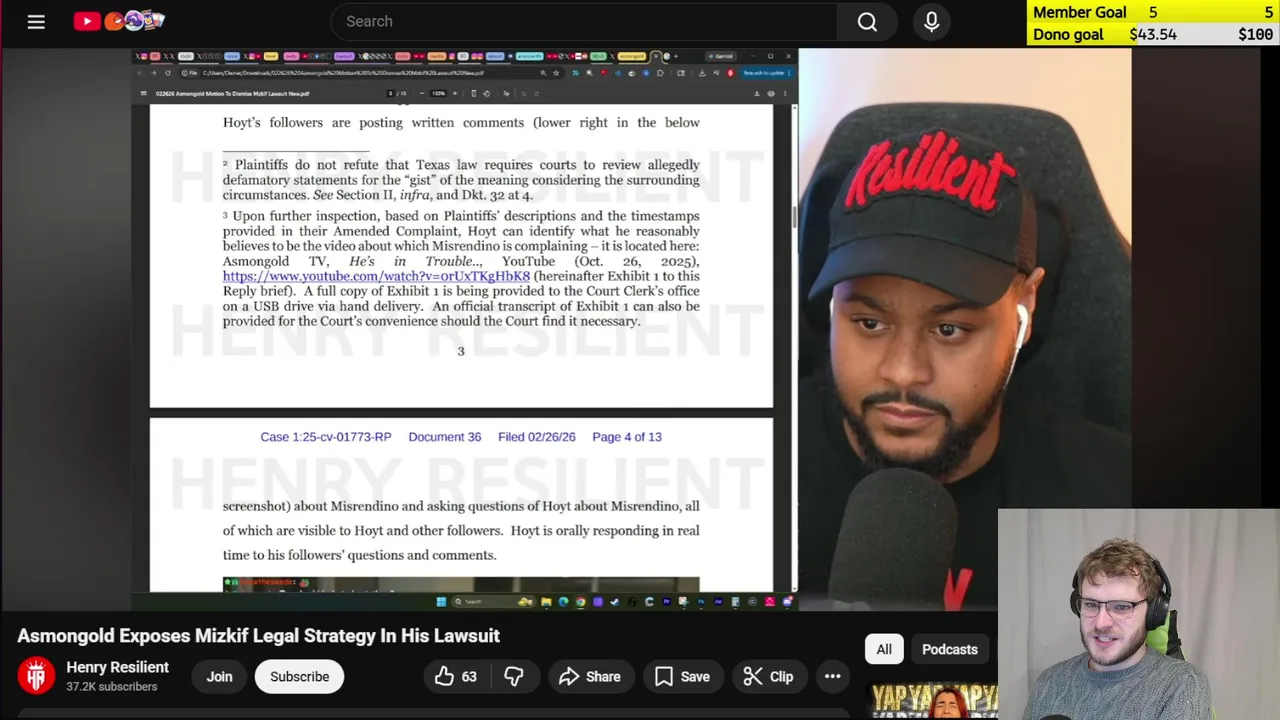Screen dimensions: 1280x720
Task: Open Photoshop in the recorded taskbar
Action: [701, 602]
